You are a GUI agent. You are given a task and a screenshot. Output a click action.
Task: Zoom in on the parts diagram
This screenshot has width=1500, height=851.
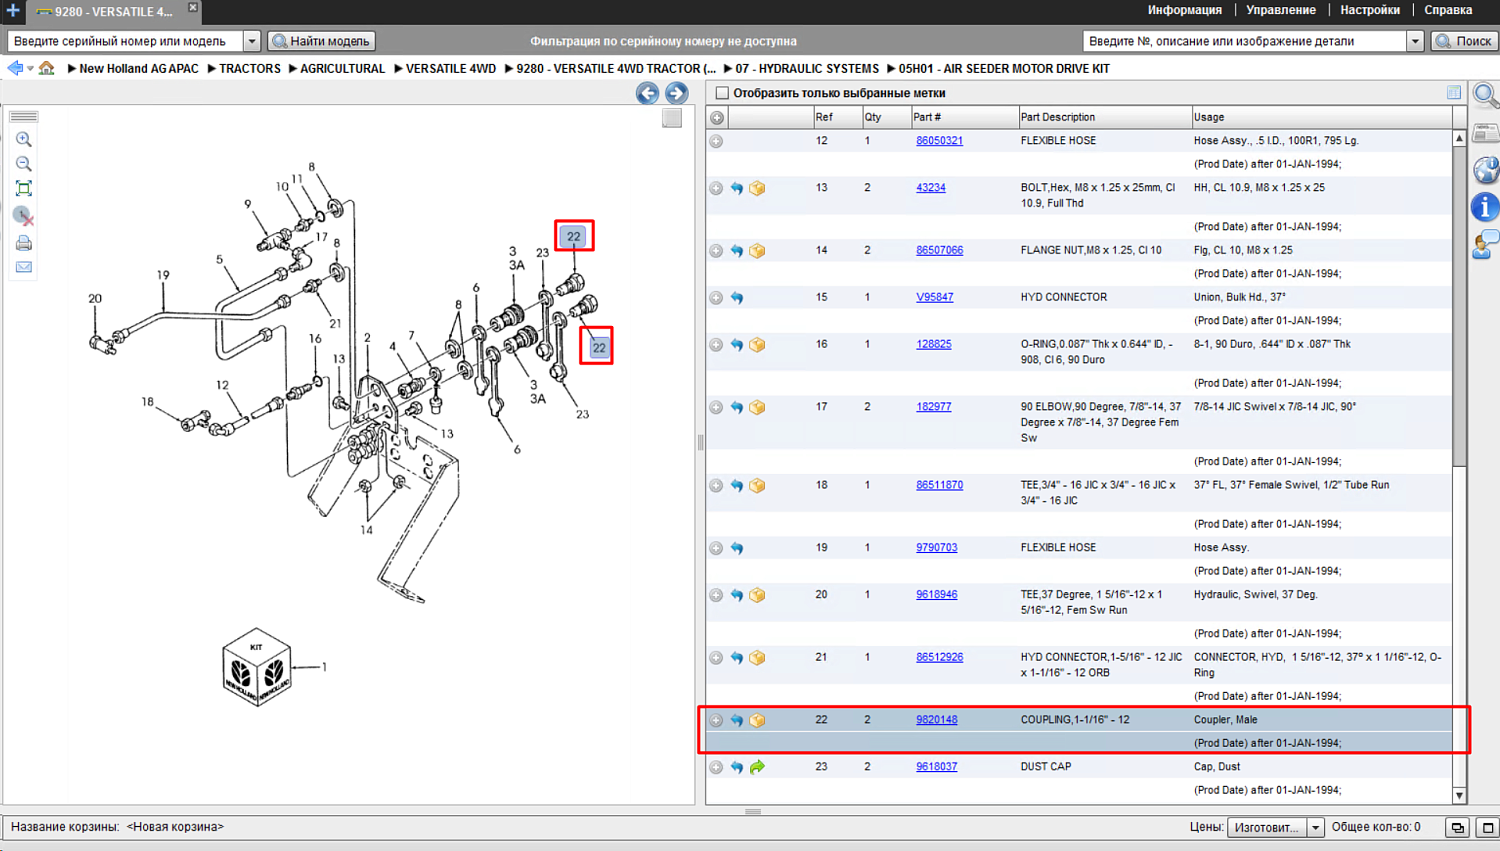[24, 140]
